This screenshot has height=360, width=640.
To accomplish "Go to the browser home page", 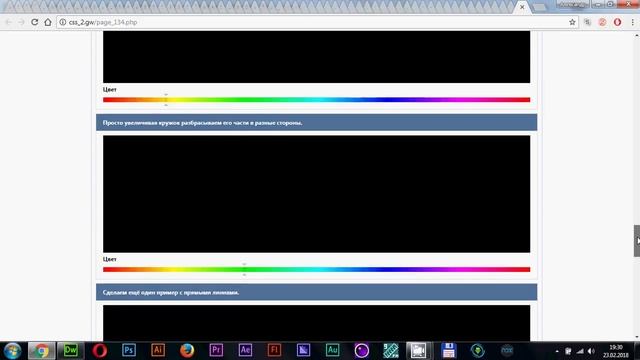I will point(48,22).
